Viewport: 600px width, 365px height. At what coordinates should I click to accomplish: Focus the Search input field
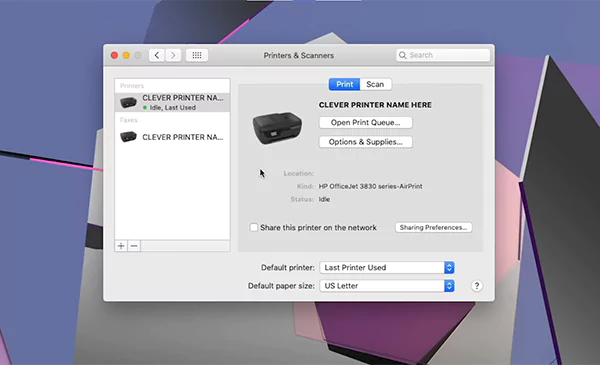coord(443,55)
